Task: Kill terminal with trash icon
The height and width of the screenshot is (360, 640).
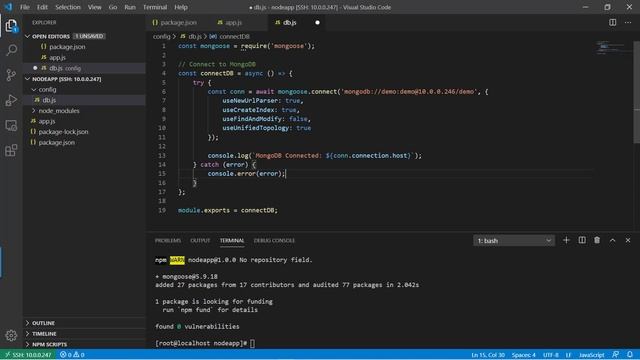Action: point(597,240)
